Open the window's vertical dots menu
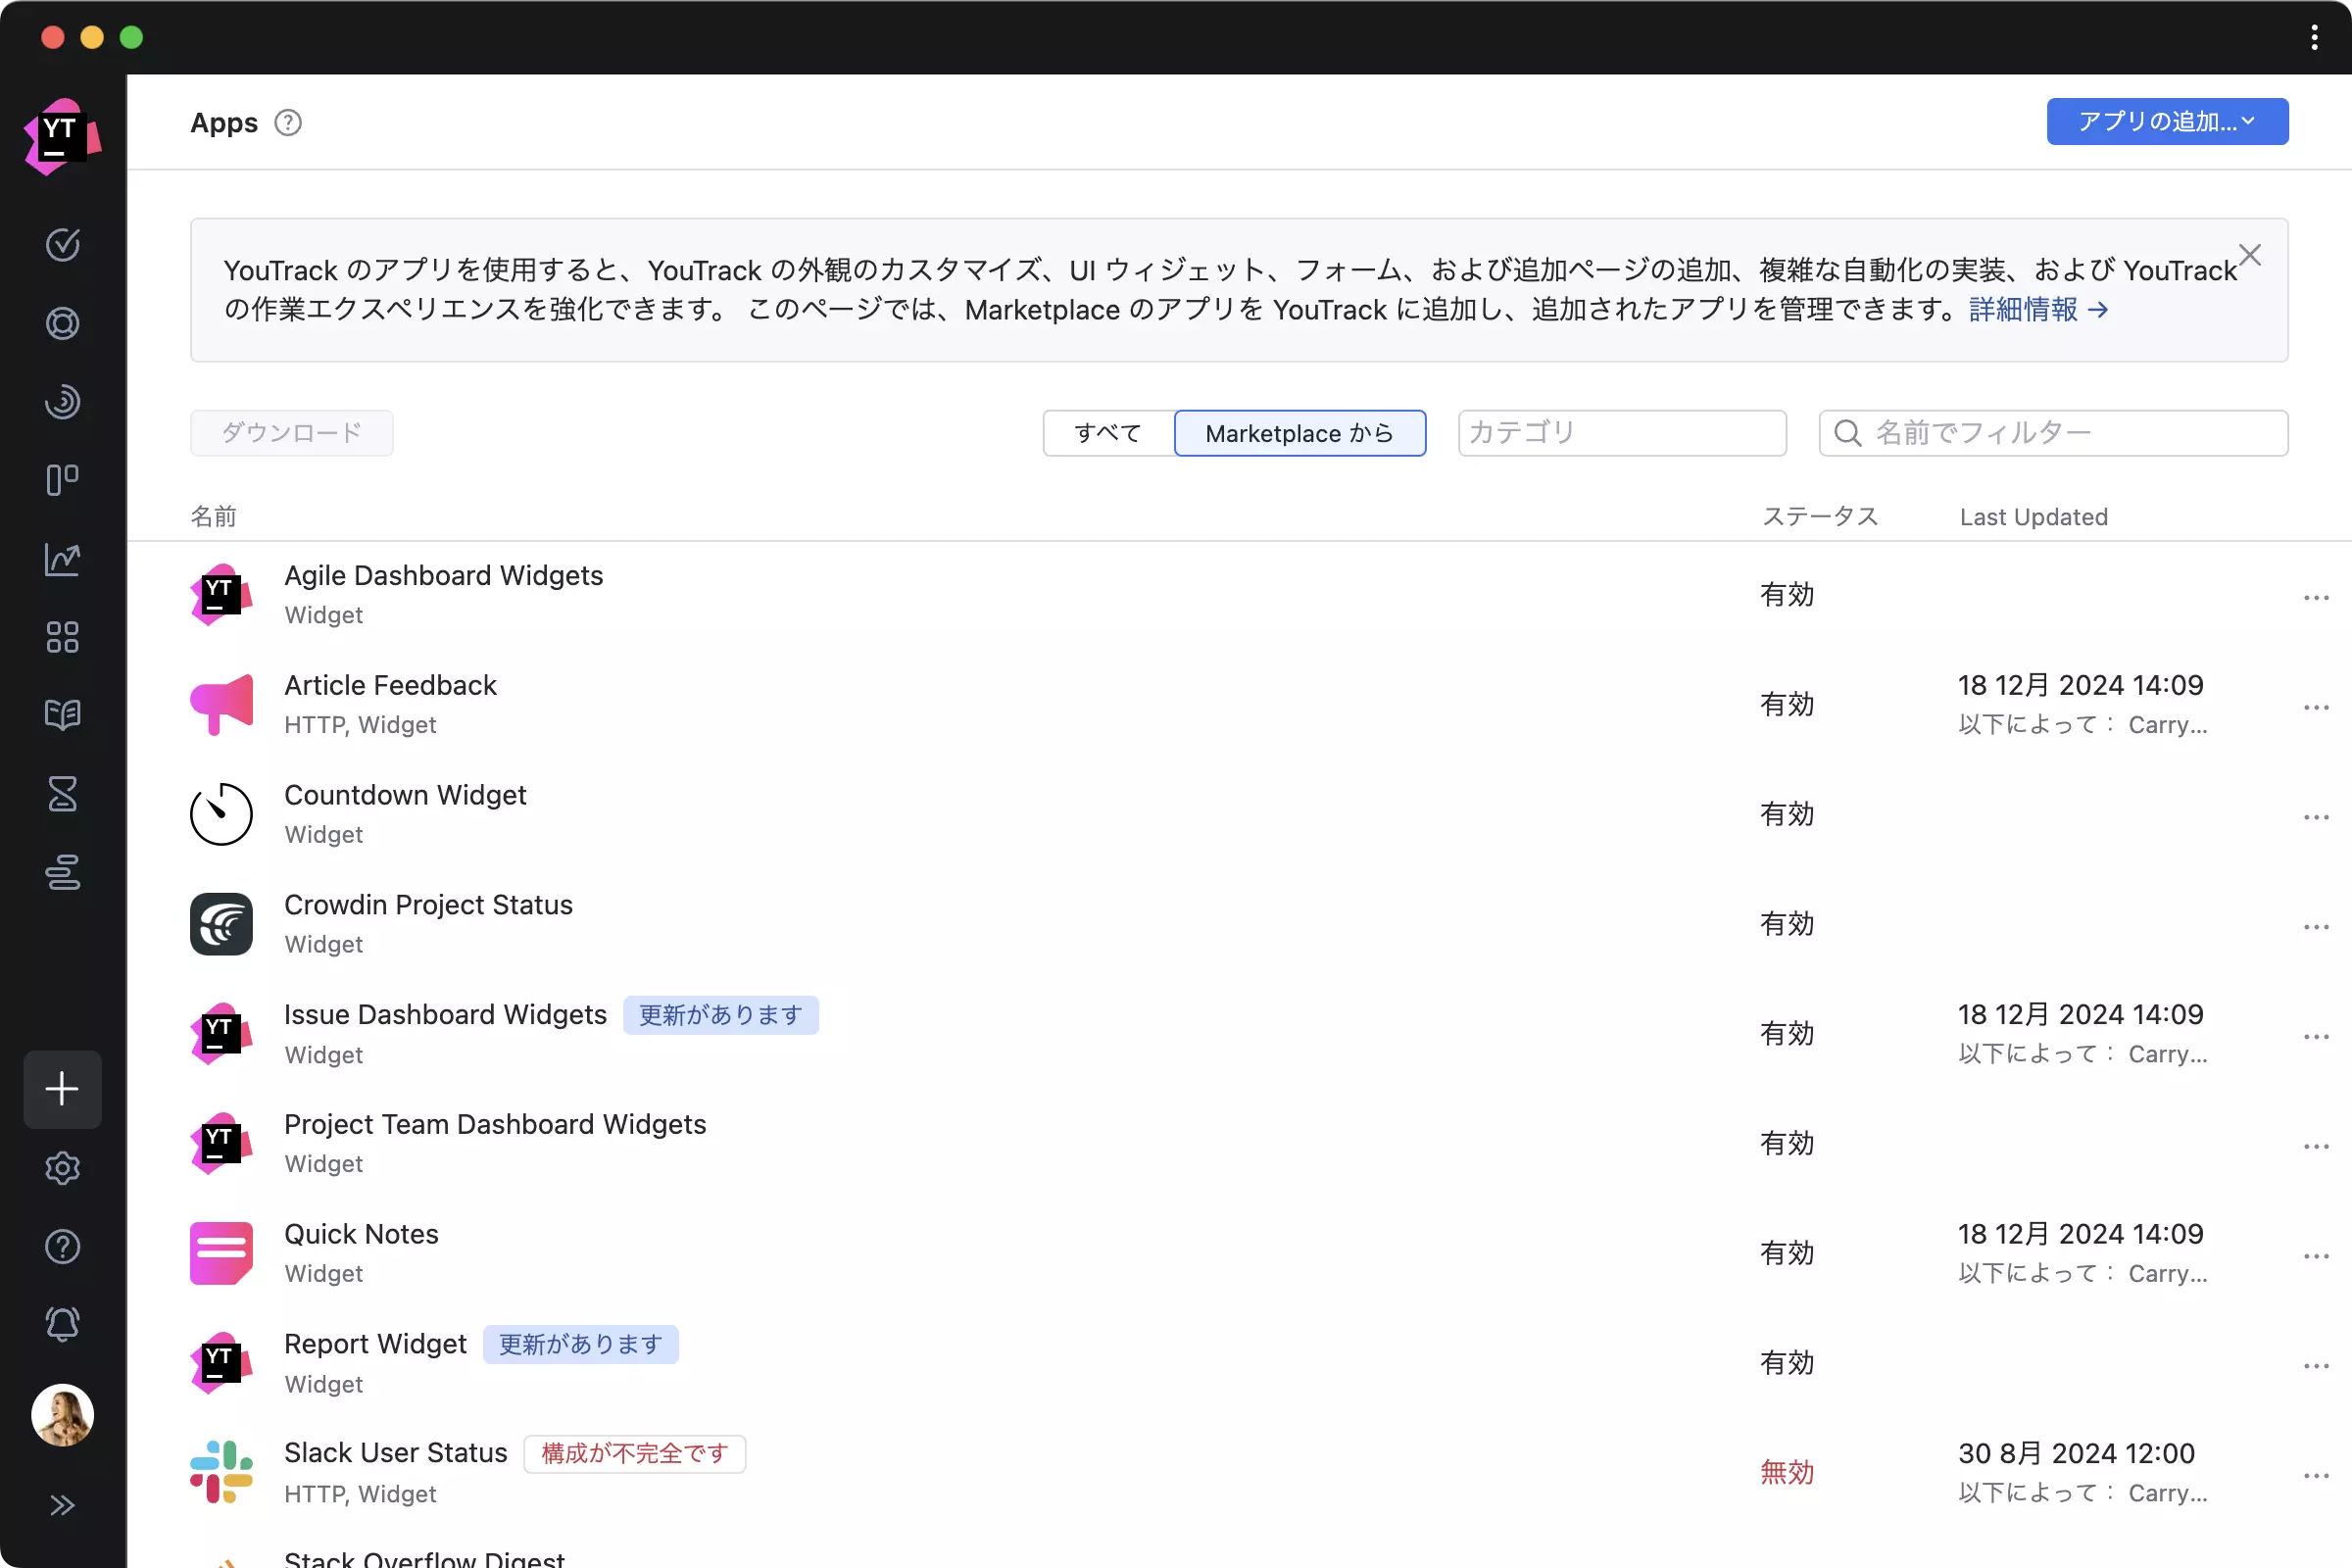 pos(2314,38)
